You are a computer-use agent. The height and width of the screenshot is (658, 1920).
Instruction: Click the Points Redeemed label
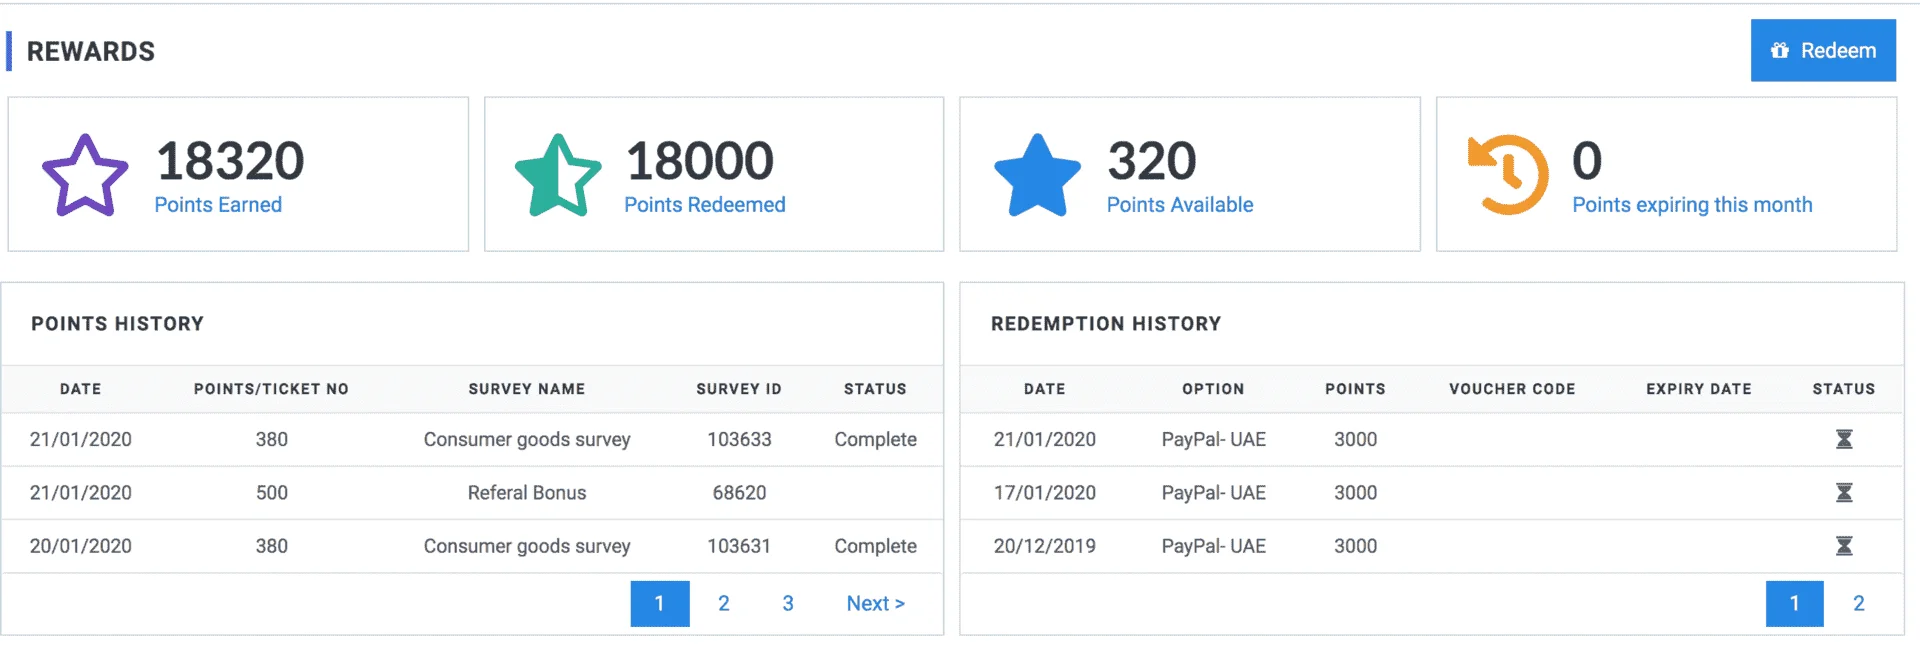[705, 205]
